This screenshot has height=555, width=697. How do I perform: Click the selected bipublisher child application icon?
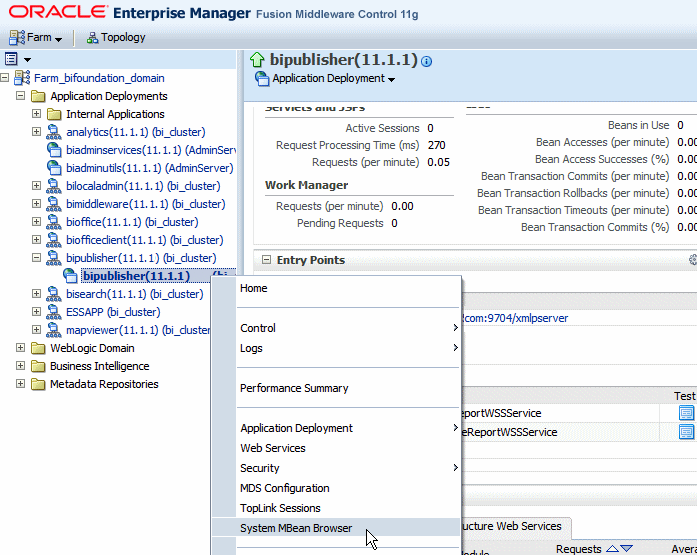tap(70, 276)
